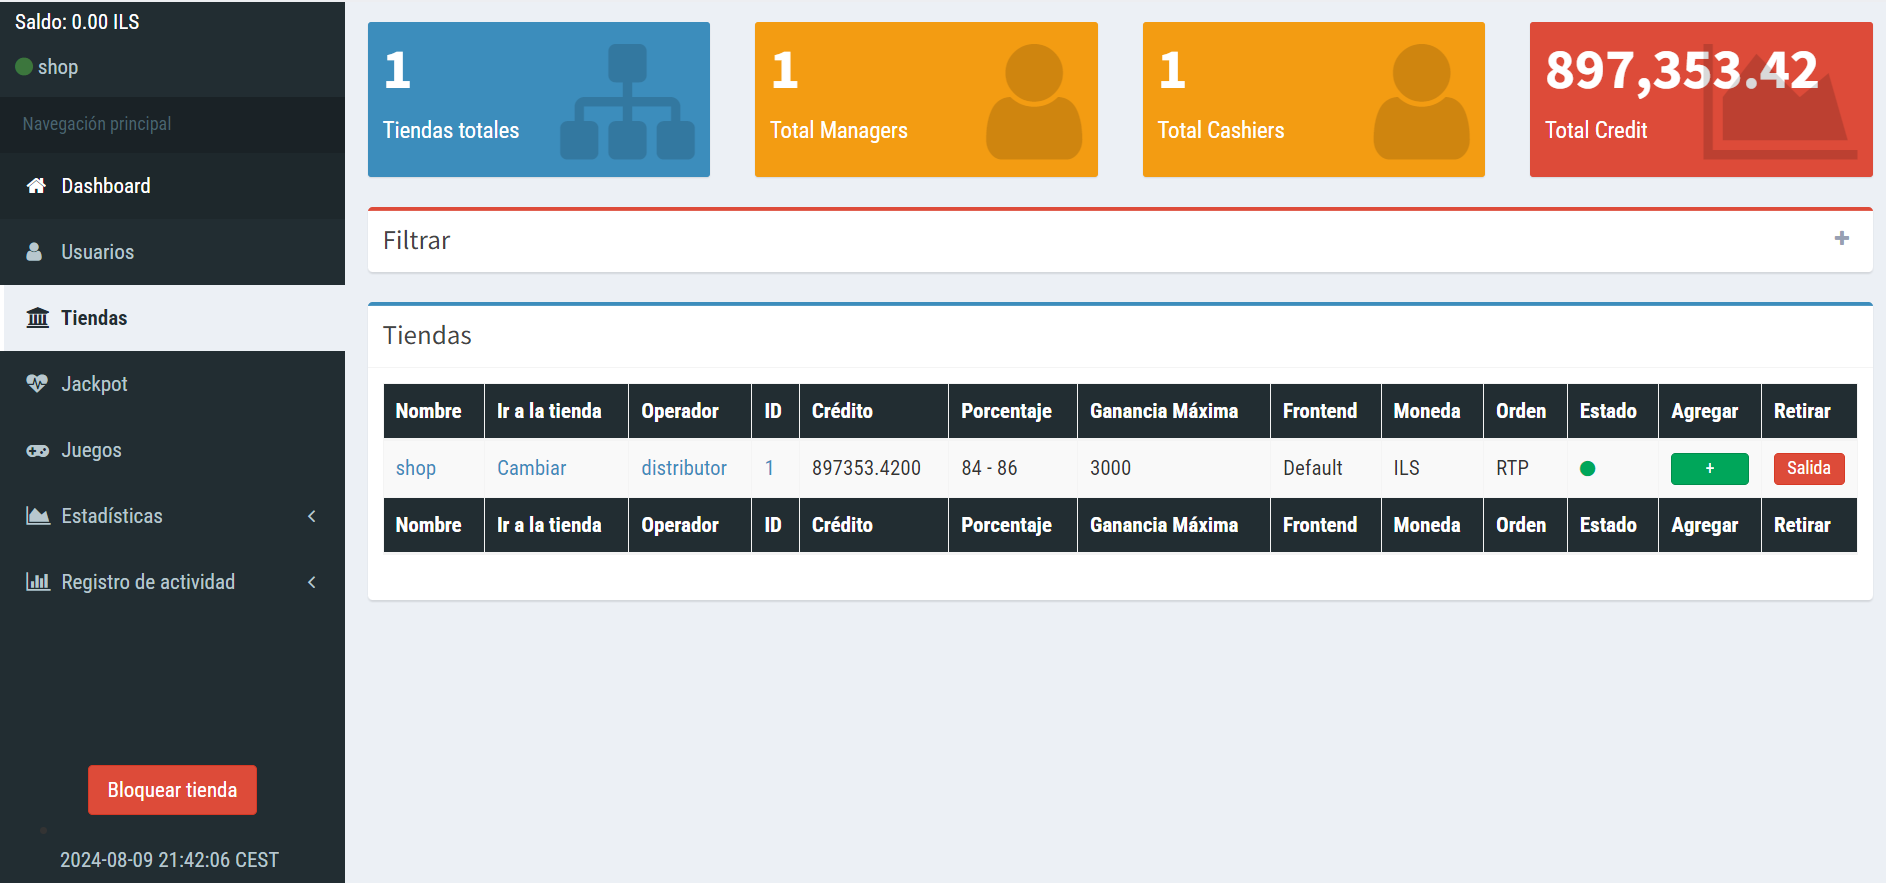The image size is (1886, 883).
Task: Open the shop link in Nombre column
Action: click(415, 468)
